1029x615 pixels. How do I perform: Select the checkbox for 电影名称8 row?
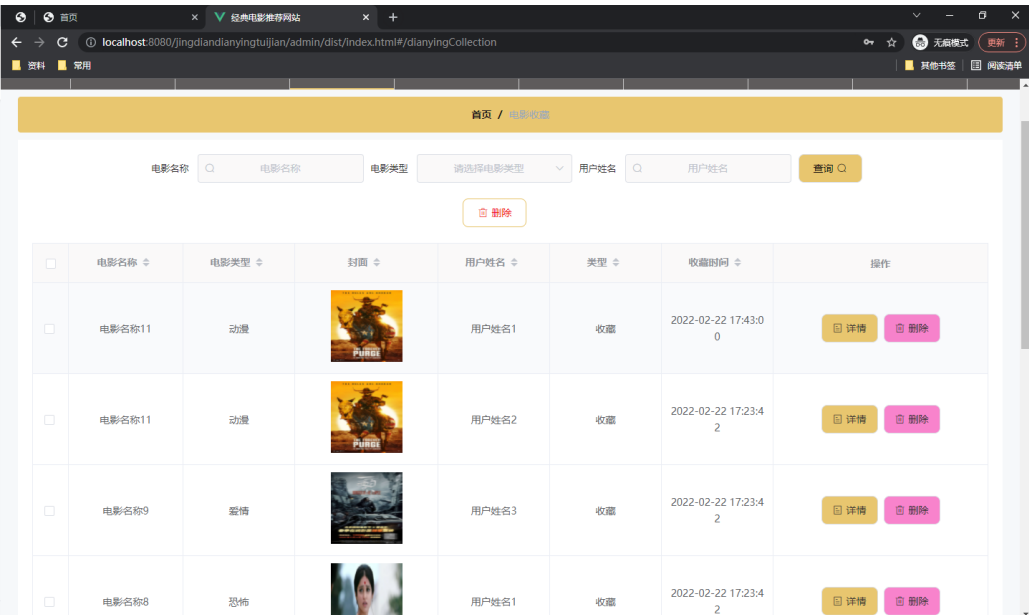(49, 601)
